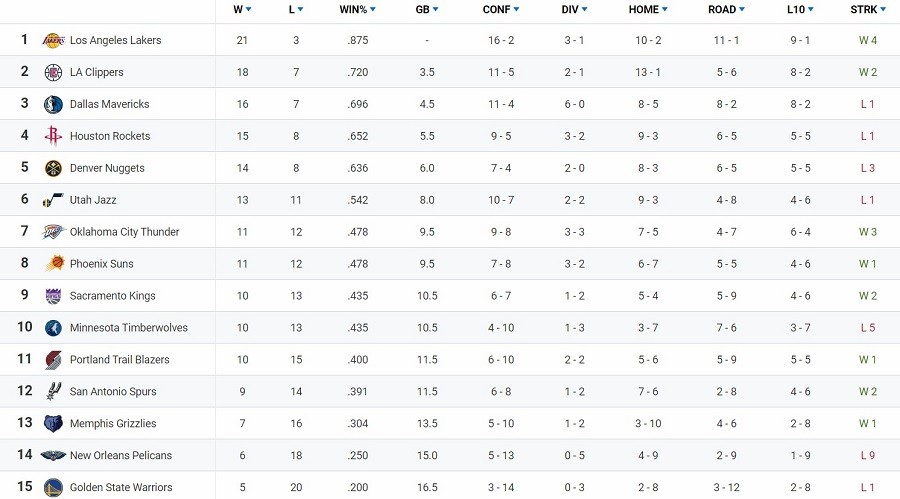Open Oklahoma City Thunder team link
The width and height of the screenshot is (900, 499).
pyautogui.click(x=125, y=232)
